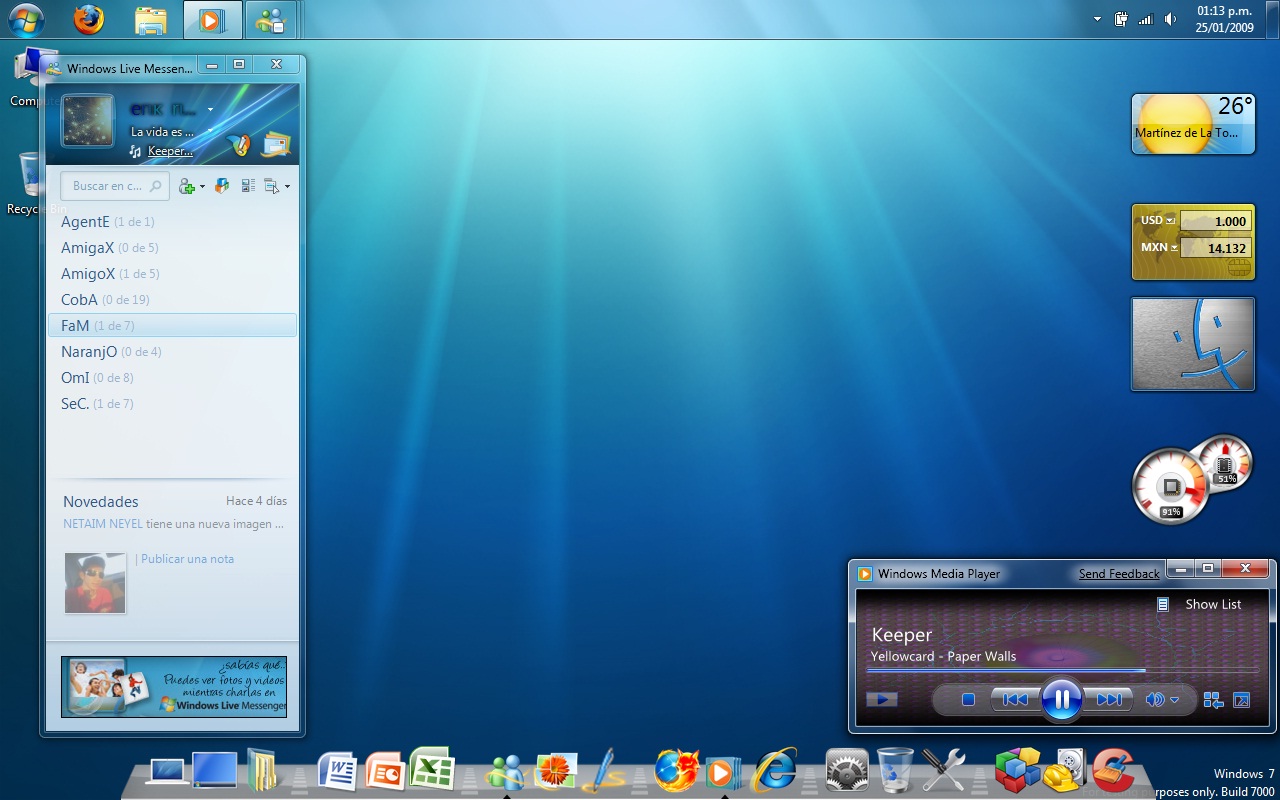Change contact list layout icon in Messenger
The image size is (1280, 800).
[x=248, y=186]
